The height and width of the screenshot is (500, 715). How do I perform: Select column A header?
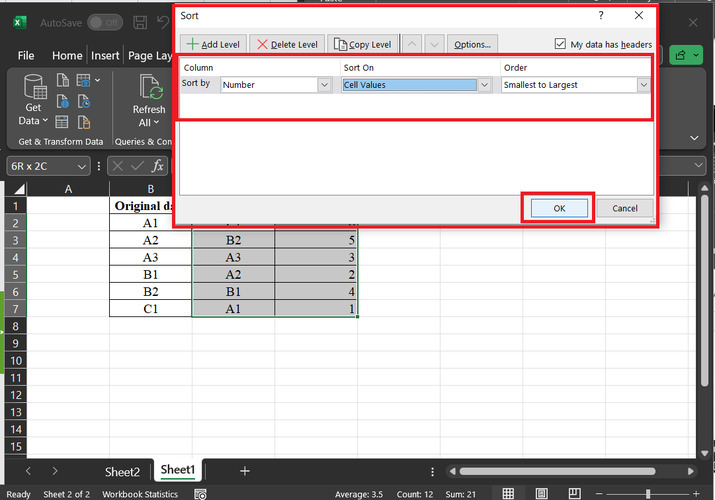click(68, 189)
